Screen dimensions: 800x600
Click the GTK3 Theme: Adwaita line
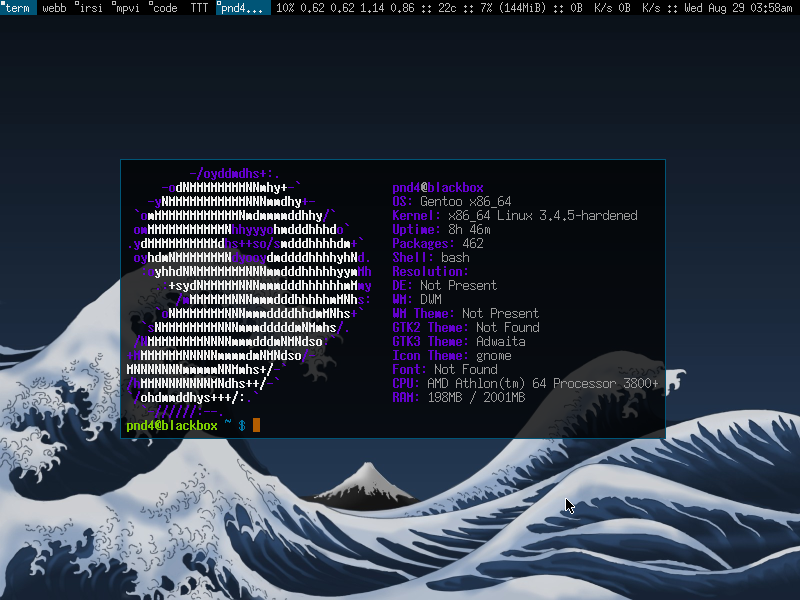pos(459,341)
